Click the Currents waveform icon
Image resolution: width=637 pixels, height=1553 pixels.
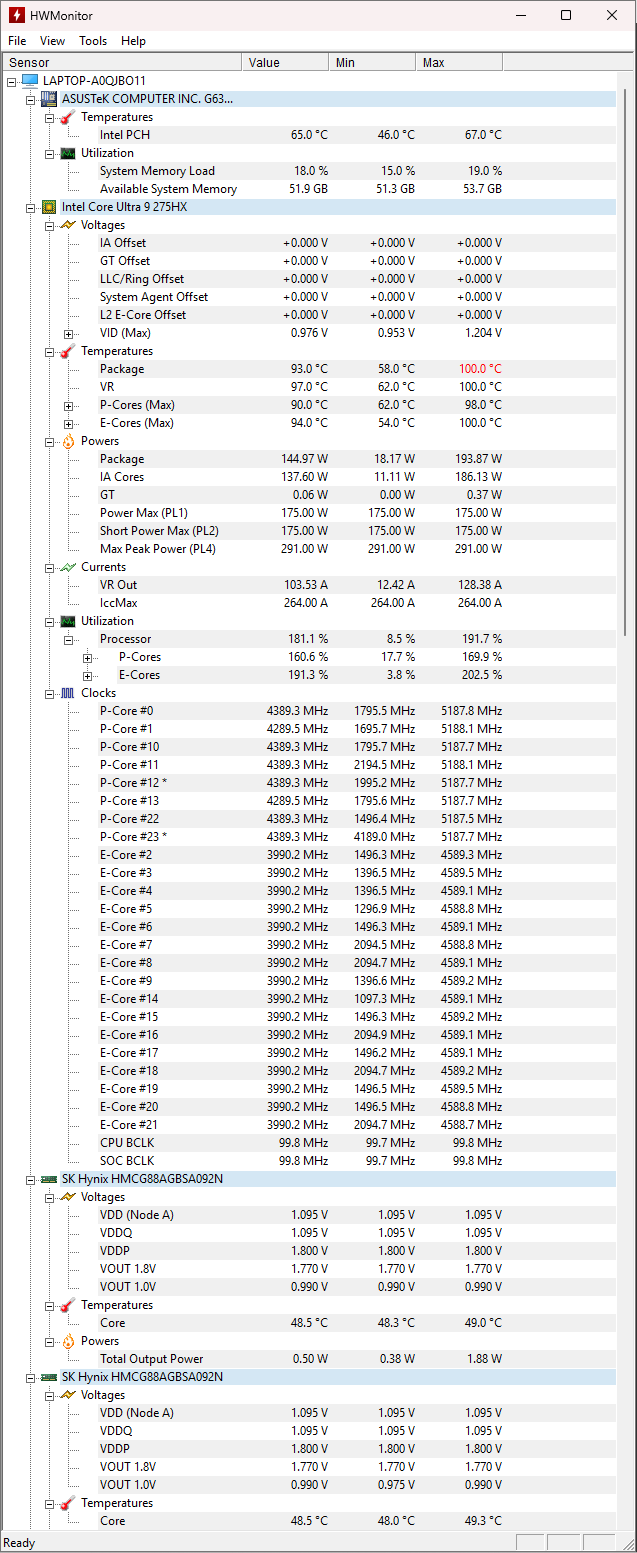tap(67, 567)
